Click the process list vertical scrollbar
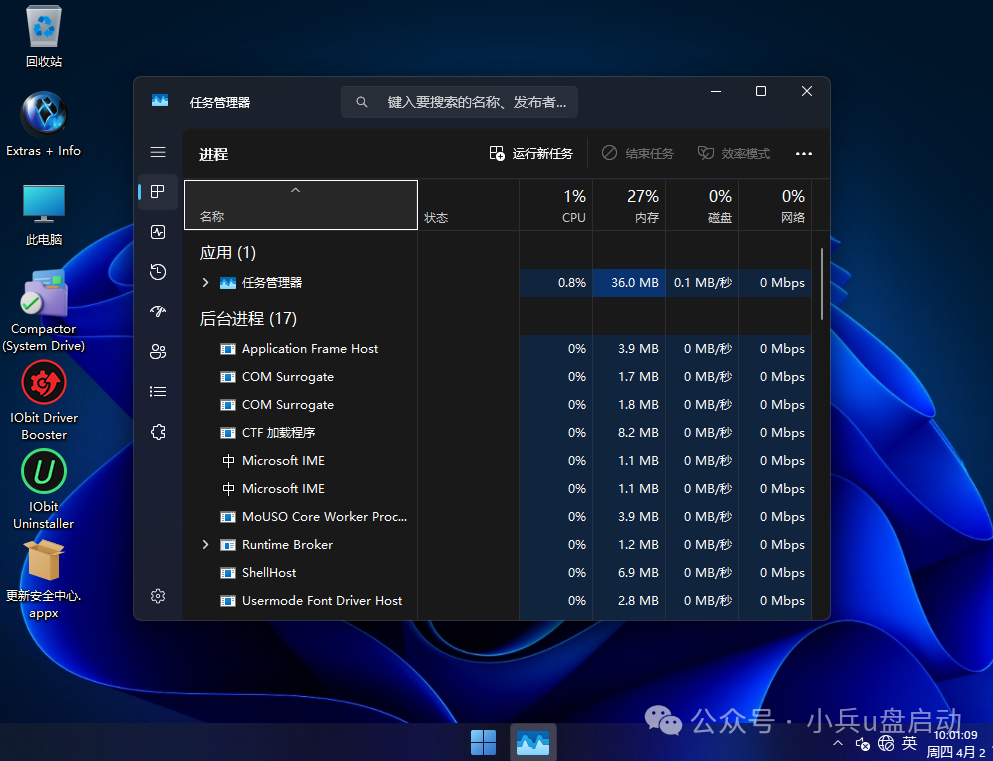The width and height of the screenshot is (993, 761). click(x=822, y=284)
